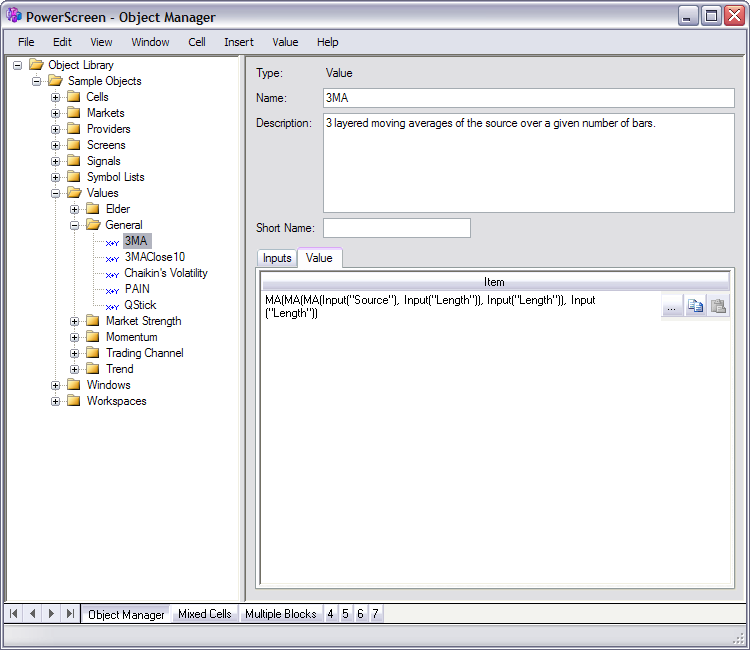Jump to last sheet tab arrow
This screenshot has width=750, height=650.
click(70, 613)
